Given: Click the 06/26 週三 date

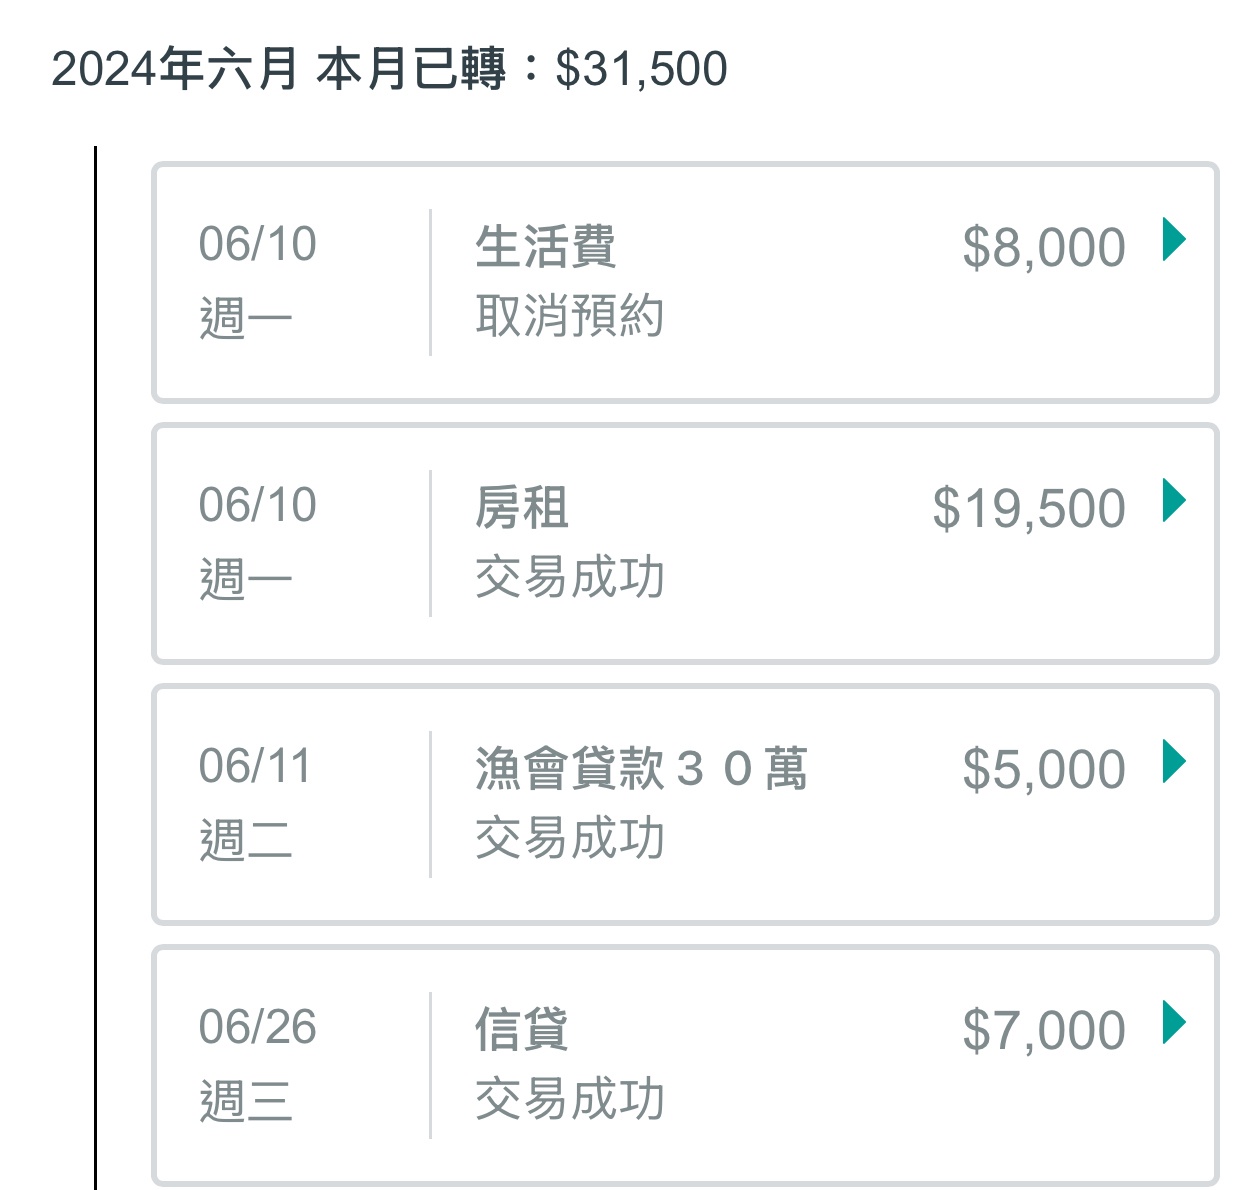Looking at the screenshot, I should [x=257, y=1064].
